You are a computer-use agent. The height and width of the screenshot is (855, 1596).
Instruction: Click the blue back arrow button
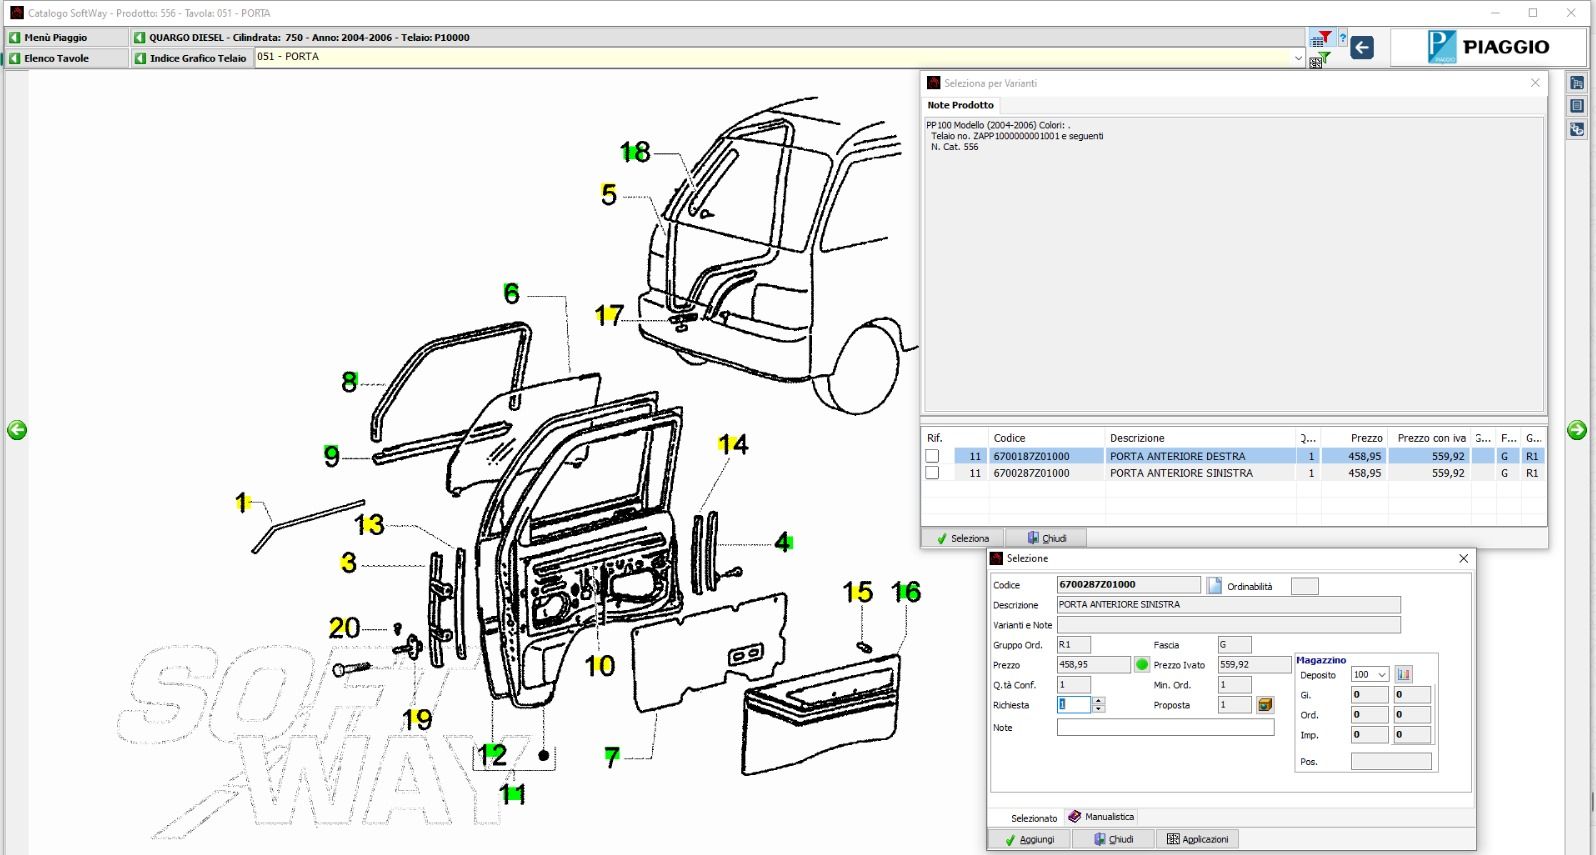1361,47
